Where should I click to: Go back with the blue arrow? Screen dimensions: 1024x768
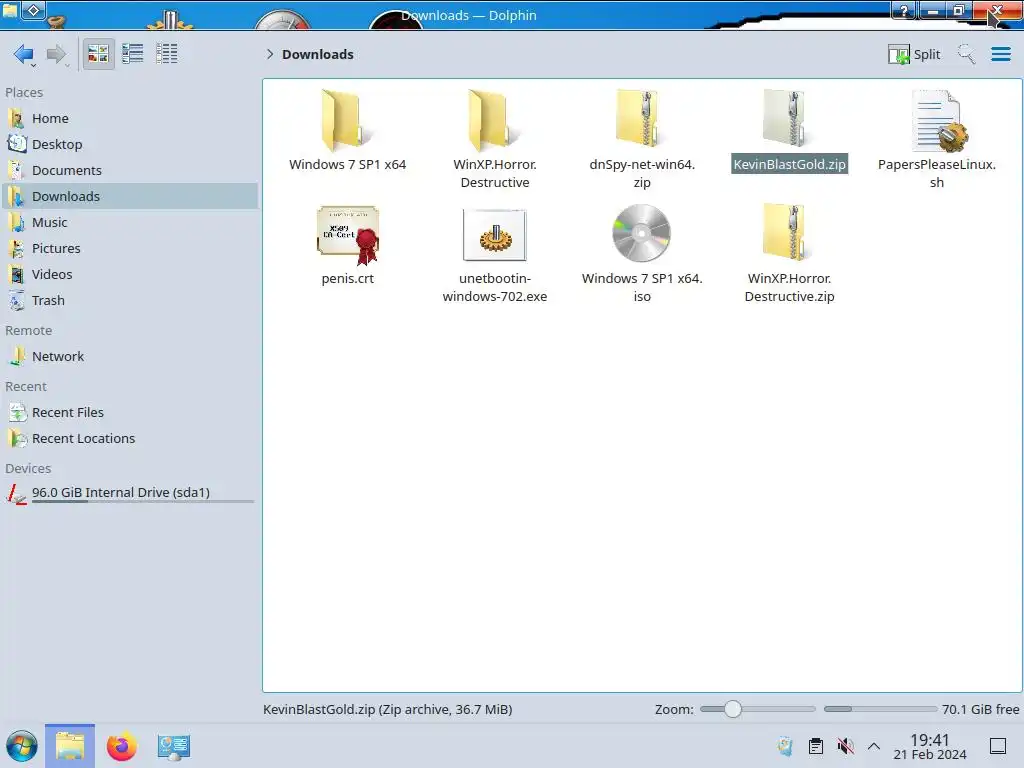pyautogui.click(x=23, y=54)
